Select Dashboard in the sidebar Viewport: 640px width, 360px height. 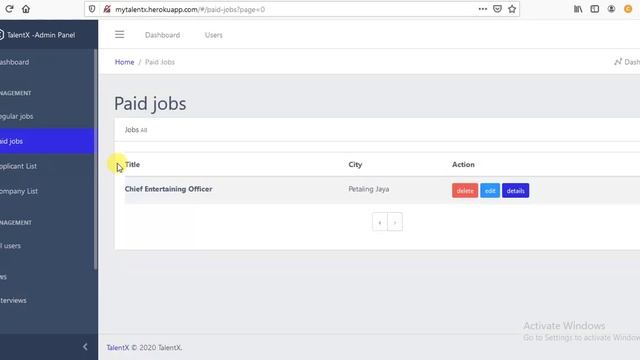point(47,62)
